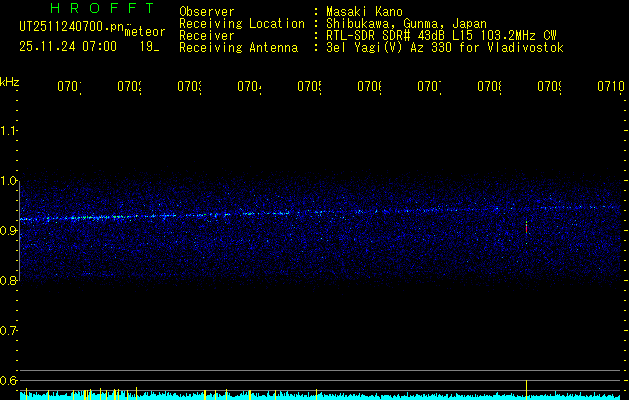Click the first time marker on the time axis
The height and width of the screenshot is (400, 629).
[69, 87]
